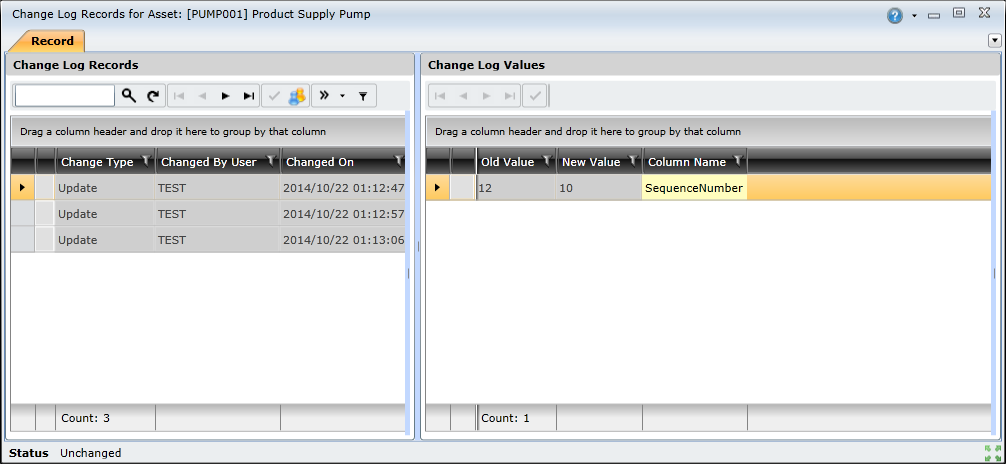Image resolution: width=1006 pixels, height=464 pixels.
Task: Click the funnel filter toolbar button
Action: tap(363, 96)
